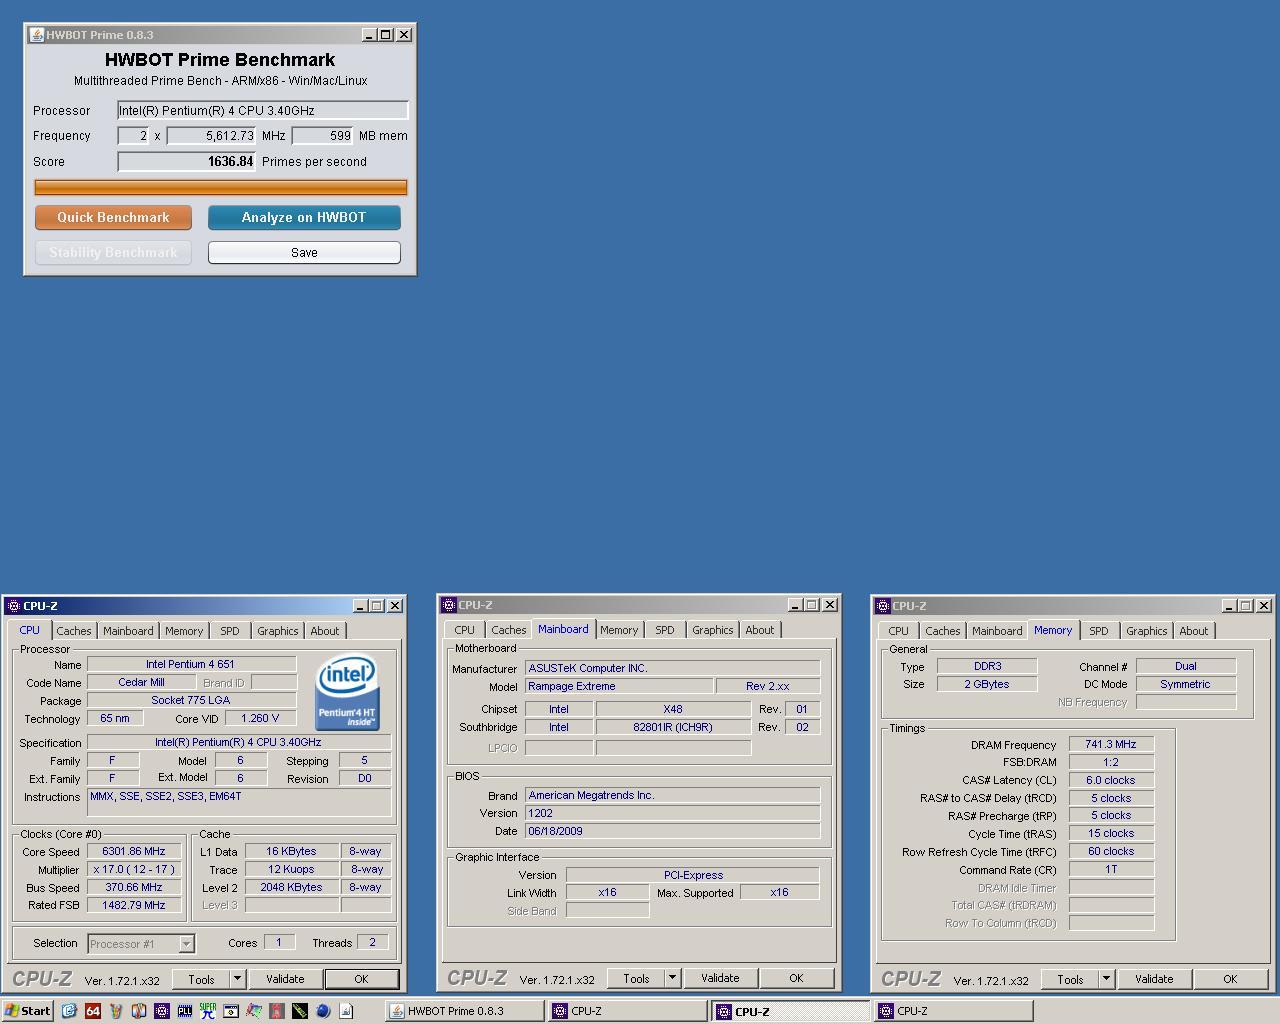
Task: Run the Quick Benchmark
Action: coord(113,217)
